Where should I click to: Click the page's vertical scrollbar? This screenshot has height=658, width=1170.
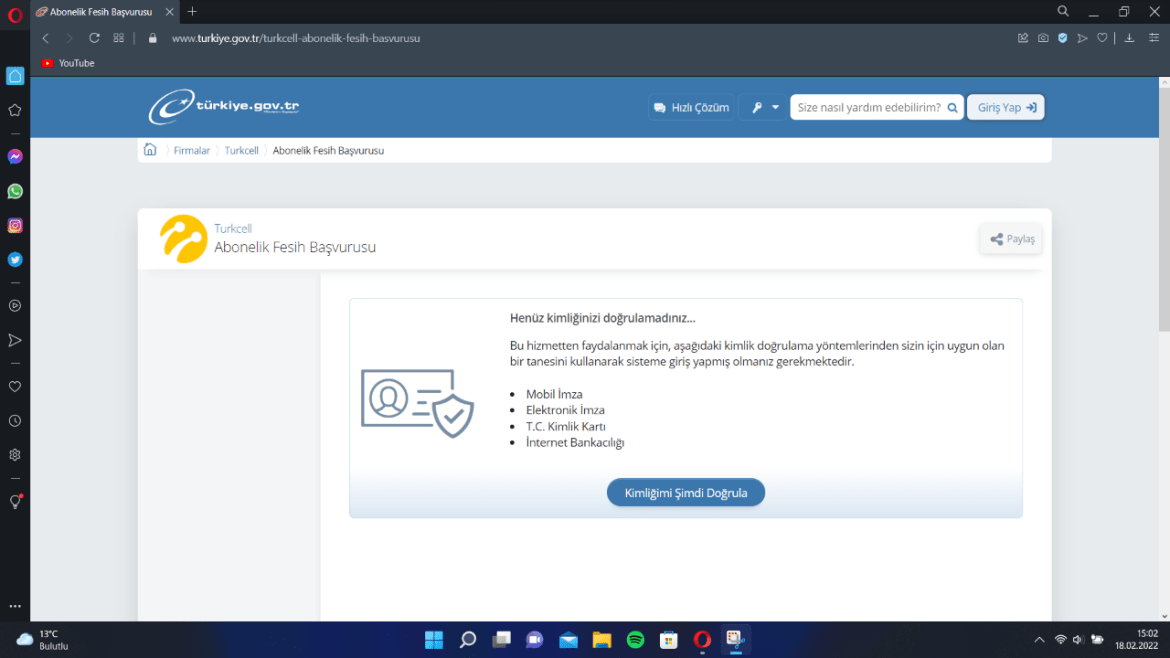(1163, 200)
